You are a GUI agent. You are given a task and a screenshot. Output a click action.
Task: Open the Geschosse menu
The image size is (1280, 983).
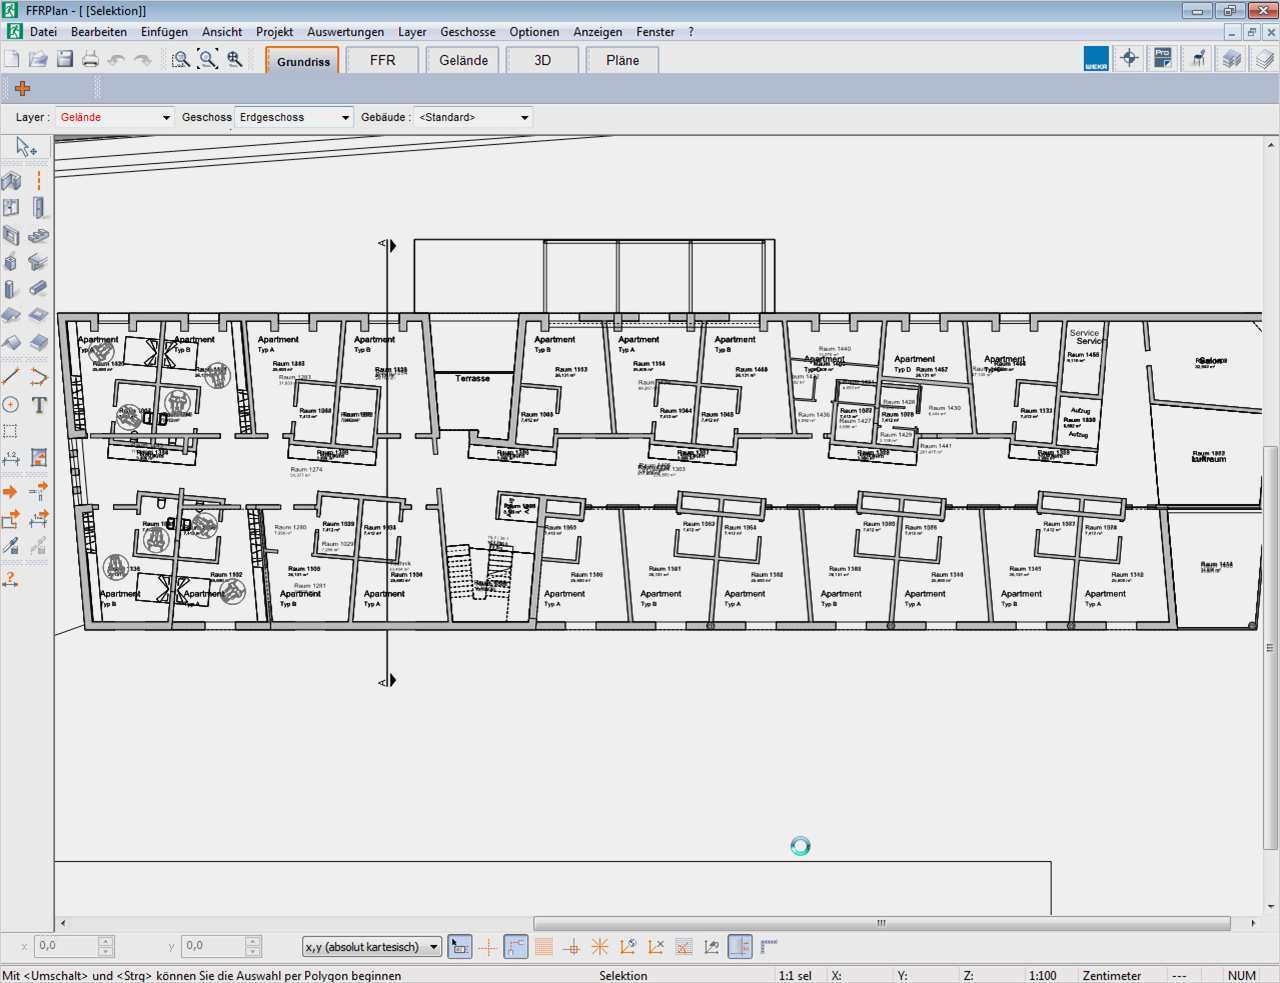coord(468,32)
